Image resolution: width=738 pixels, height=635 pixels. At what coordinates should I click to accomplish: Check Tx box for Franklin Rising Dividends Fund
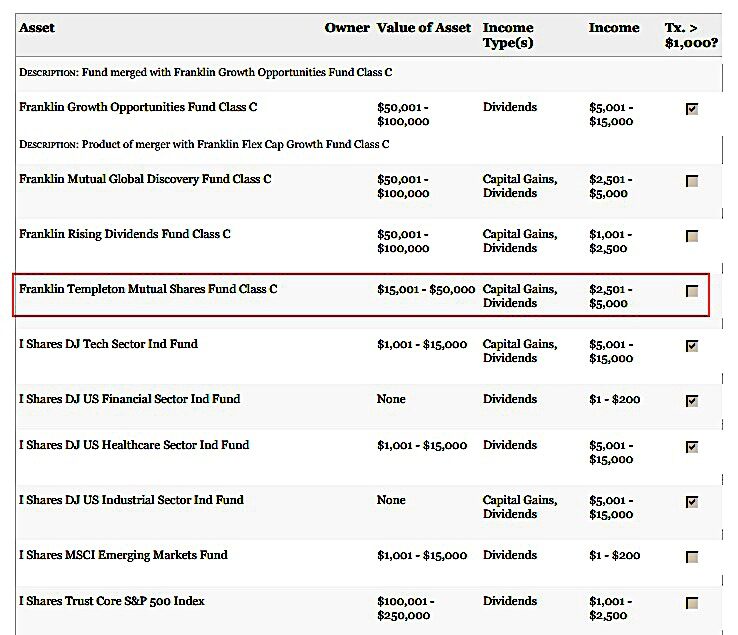coord(691,236)
